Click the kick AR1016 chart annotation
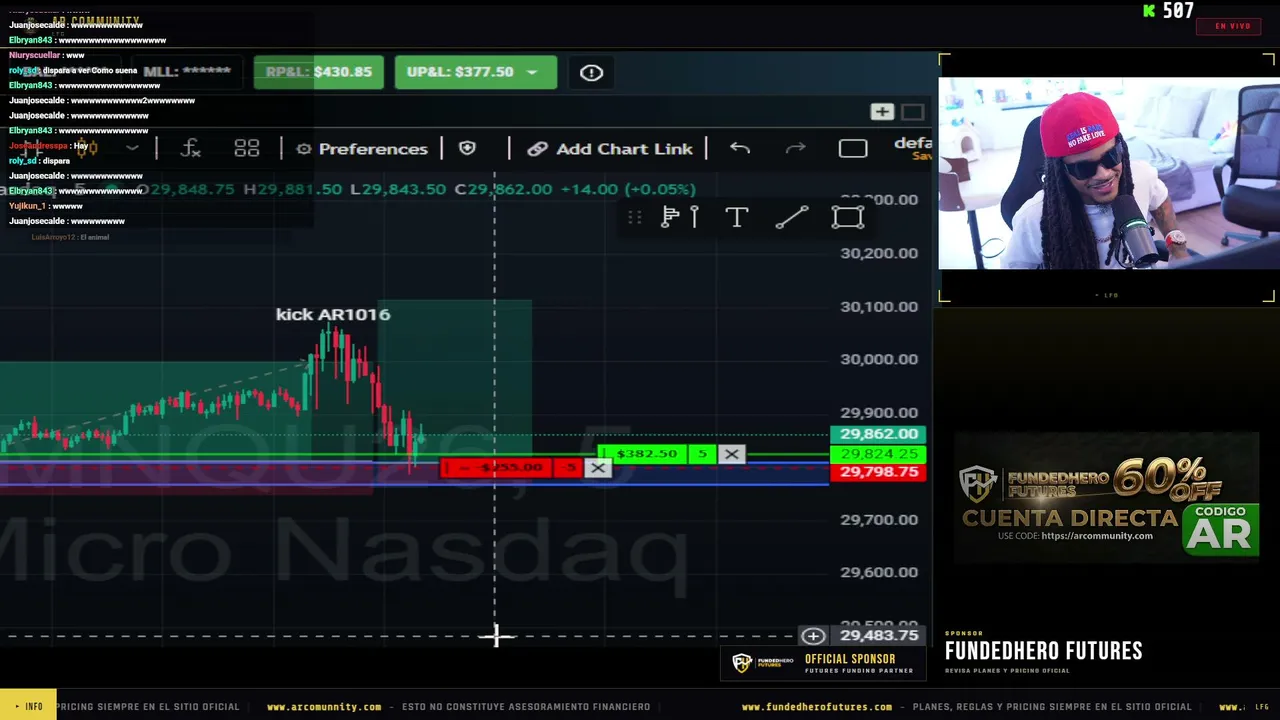1280x720 pixels. (333, 314)
